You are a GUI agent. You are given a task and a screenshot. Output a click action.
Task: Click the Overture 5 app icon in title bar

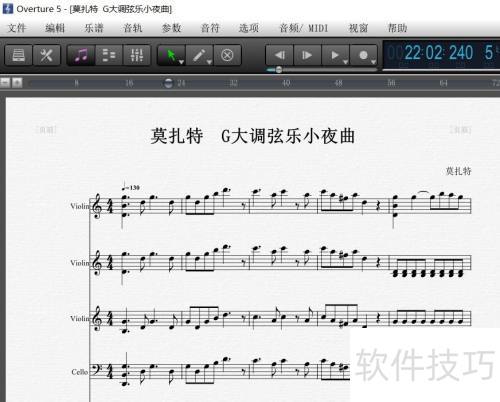7,8
